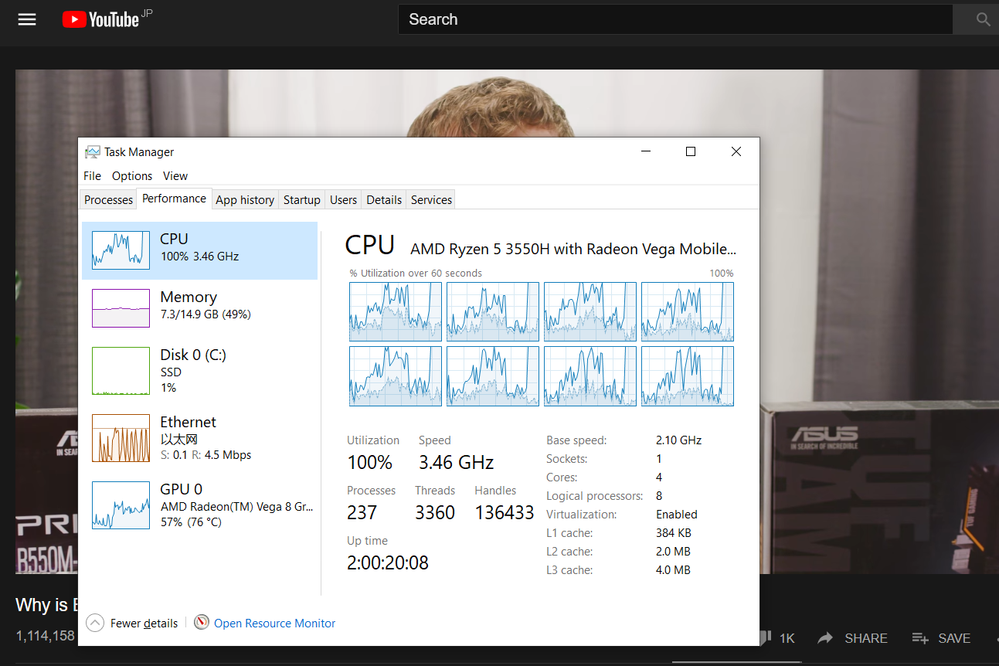Screen dimensions: 999x666
Task: Select the Ethernet mini graph thumbnail
Action: 121,438
